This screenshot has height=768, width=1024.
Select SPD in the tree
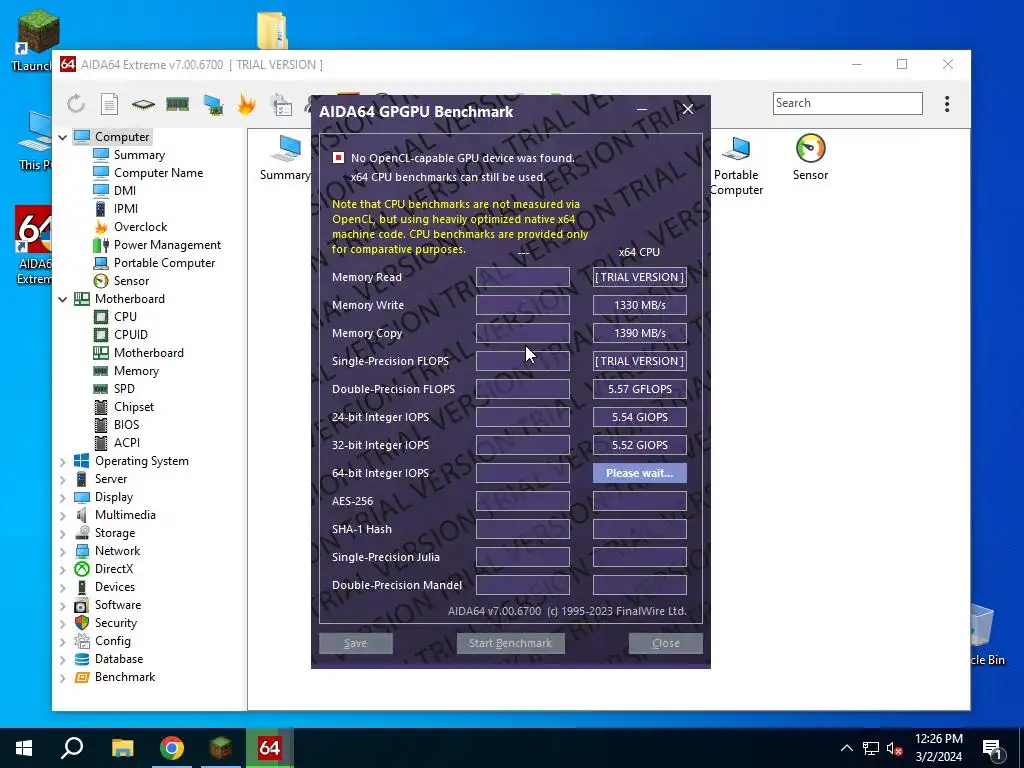tap(124, 389)
